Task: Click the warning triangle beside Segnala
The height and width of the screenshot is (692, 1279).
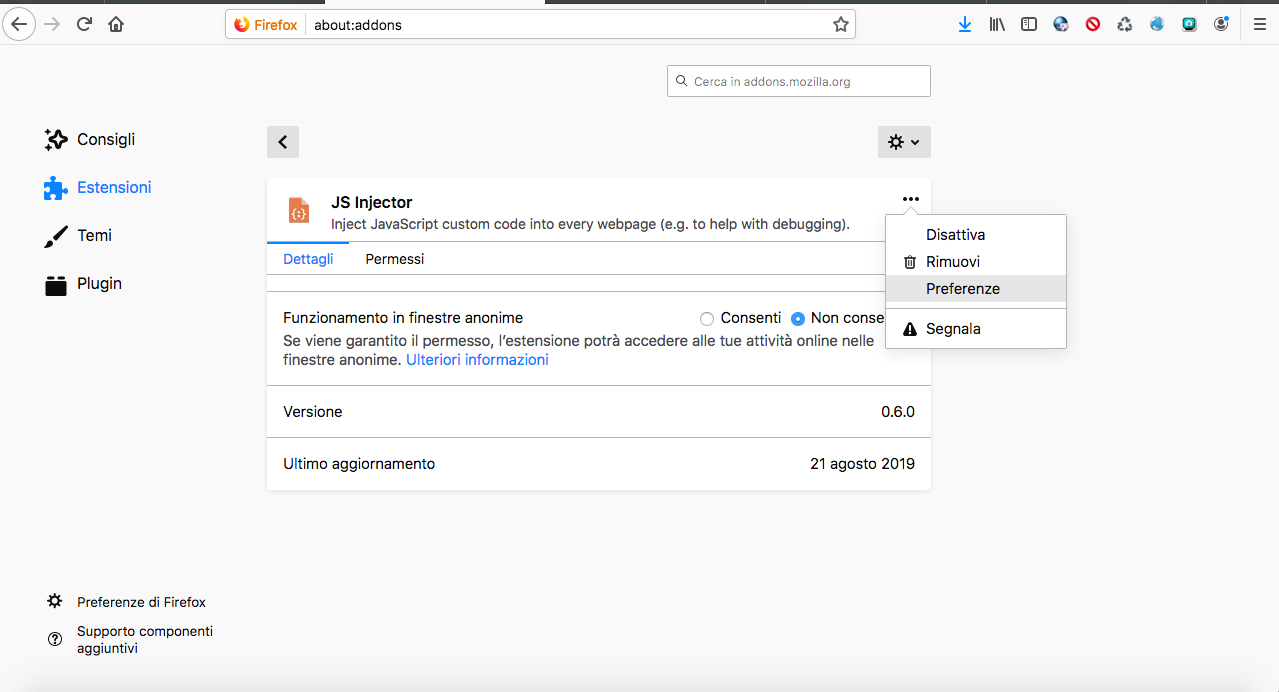Action: pyautogui.click(x=910, y=329)
